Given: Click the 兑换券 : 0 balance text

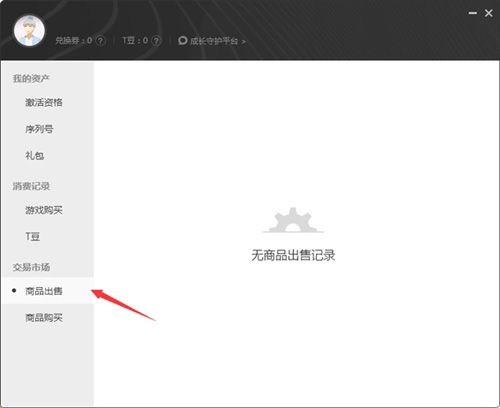Looking at the screenshot, I should 73,41.
